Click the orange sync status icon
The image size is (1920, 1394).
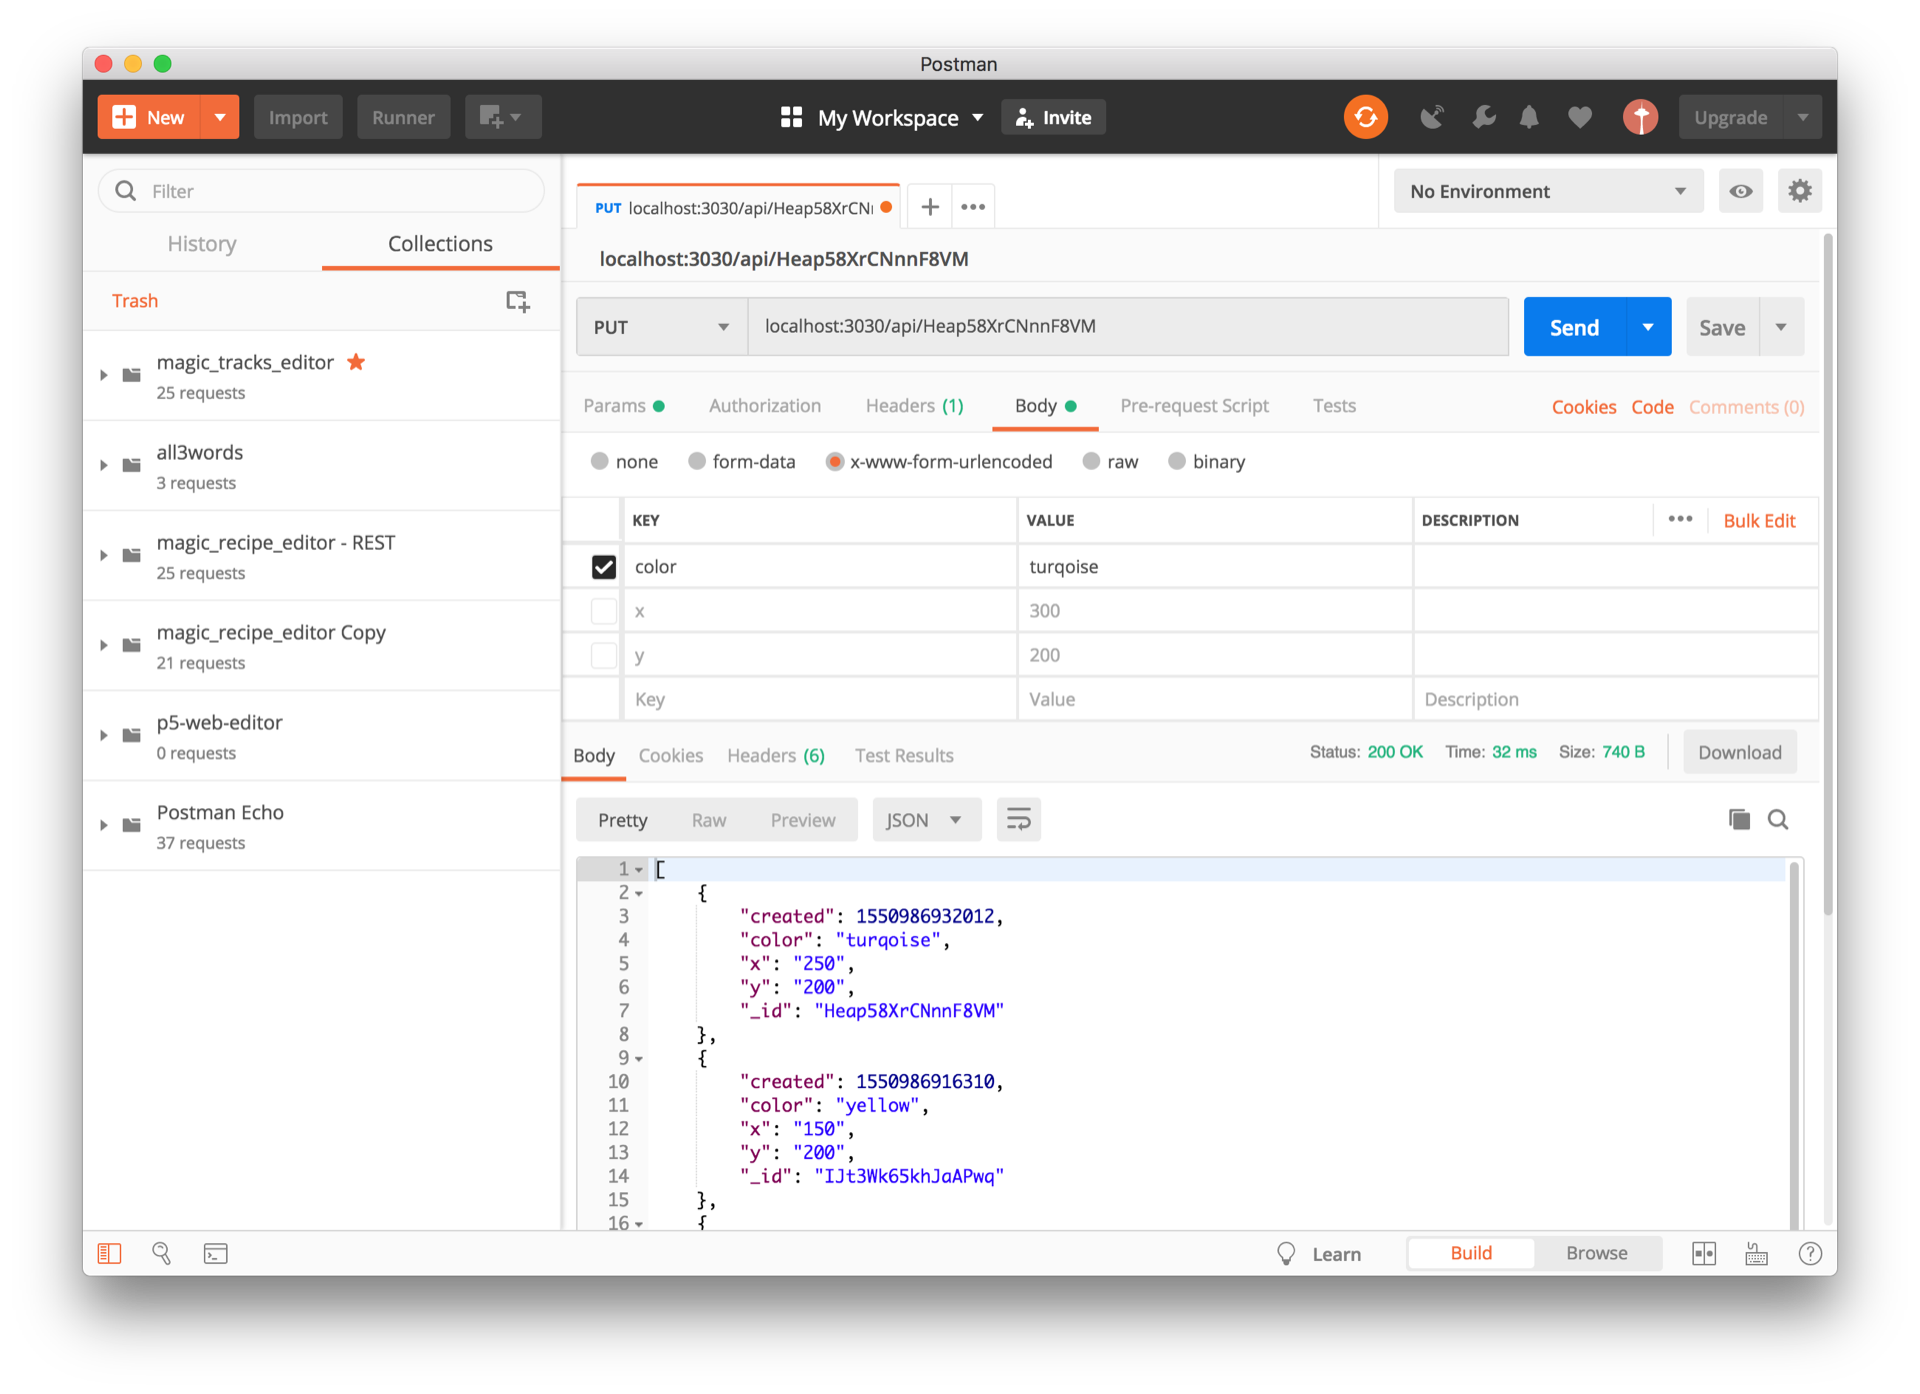[x=1365, y=117]
